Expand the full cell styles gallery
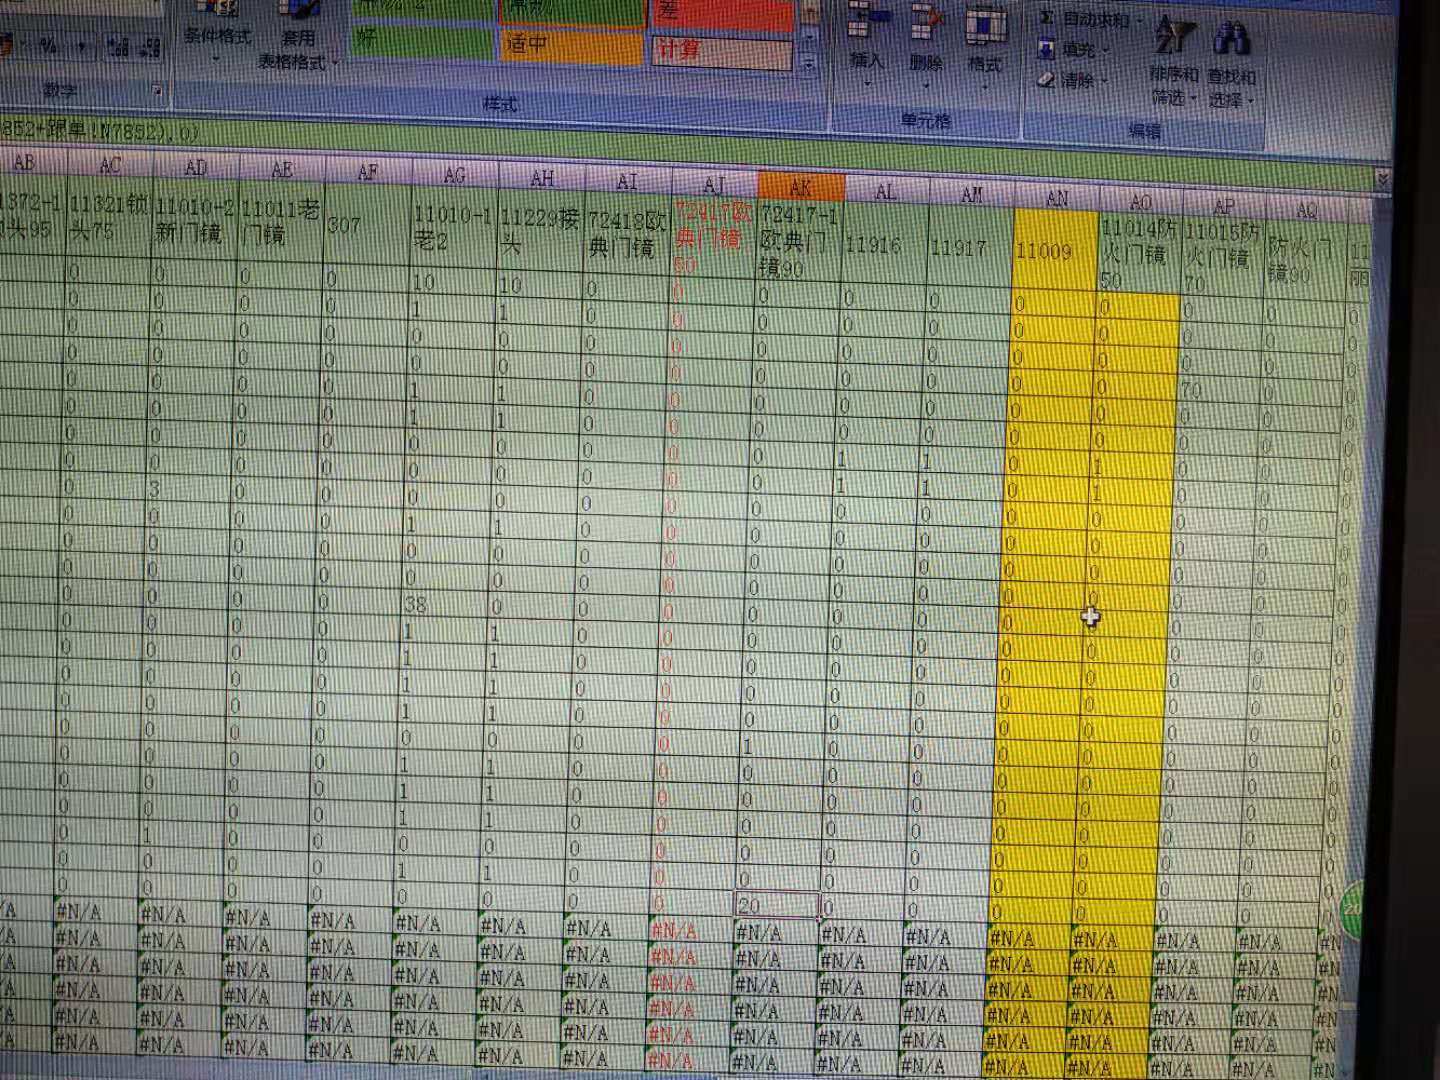Screen dimensions: 1440x1080 click(x=810, y=65)
